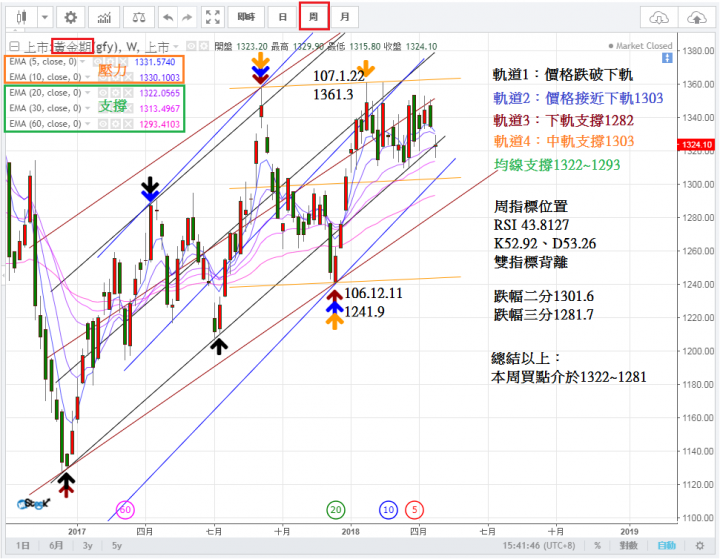Expand the chart style dropdown arrow
The height and width of the screenshot is (559, 720).
(x=45, y=17)
